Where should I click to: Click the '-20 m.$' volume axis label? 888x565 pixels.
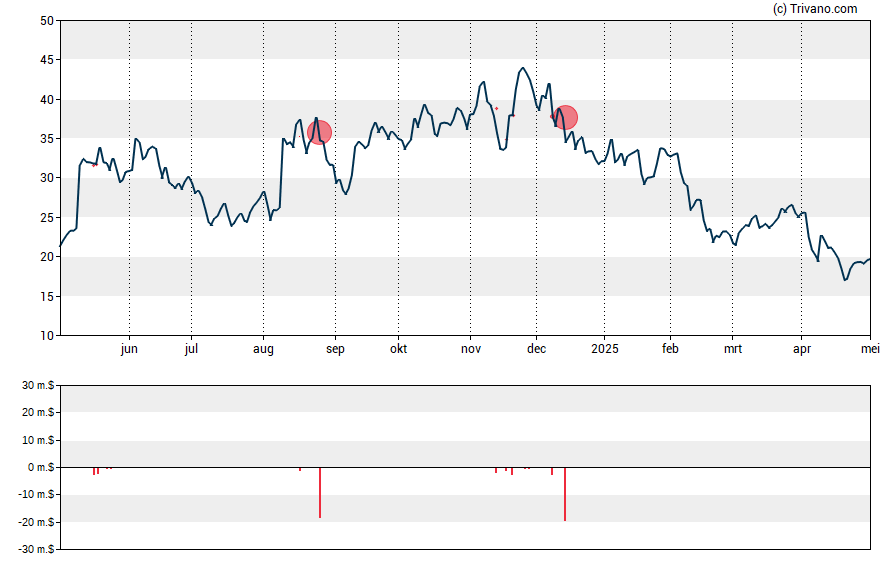(36, 522)
